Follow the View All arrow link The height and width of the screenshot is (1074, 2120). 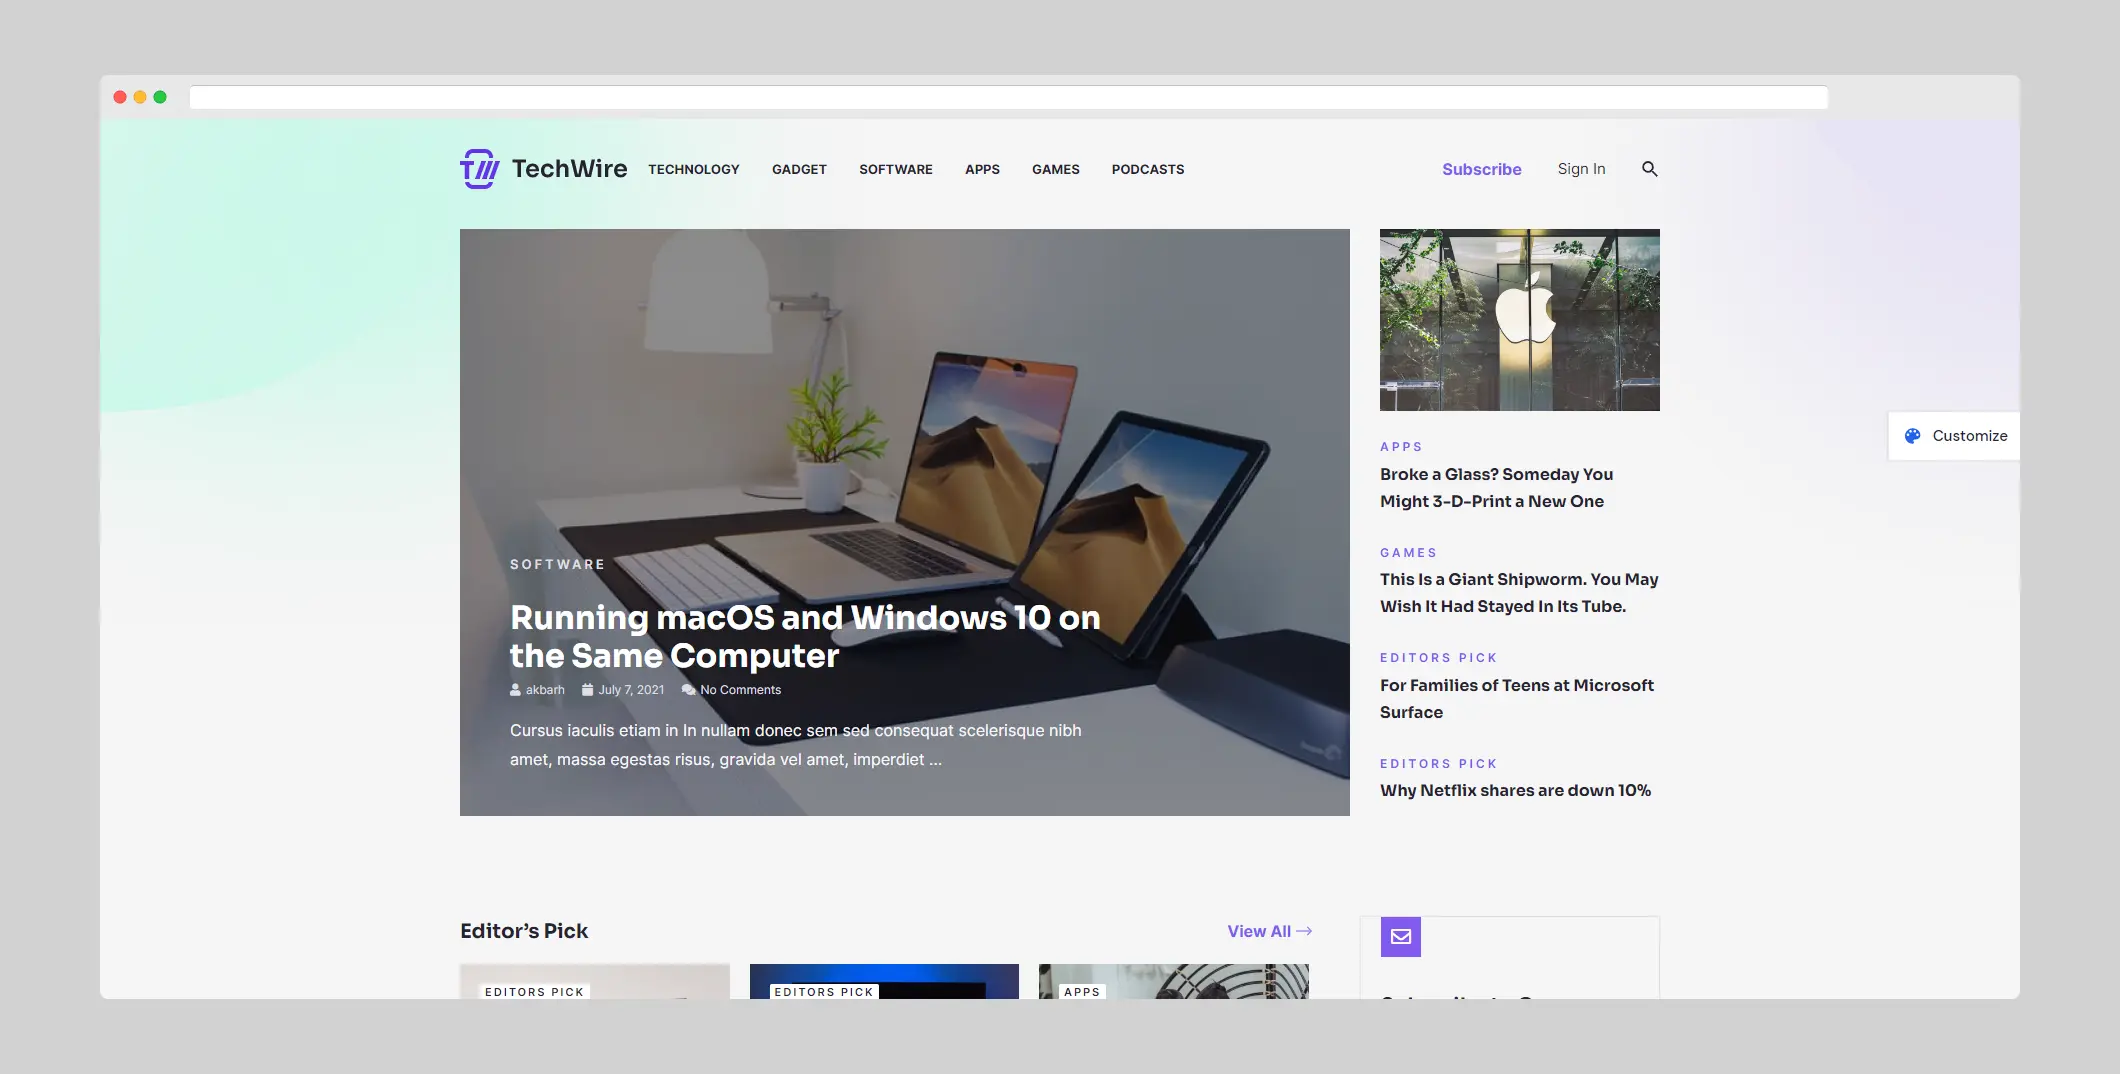tap(1269, 931)
